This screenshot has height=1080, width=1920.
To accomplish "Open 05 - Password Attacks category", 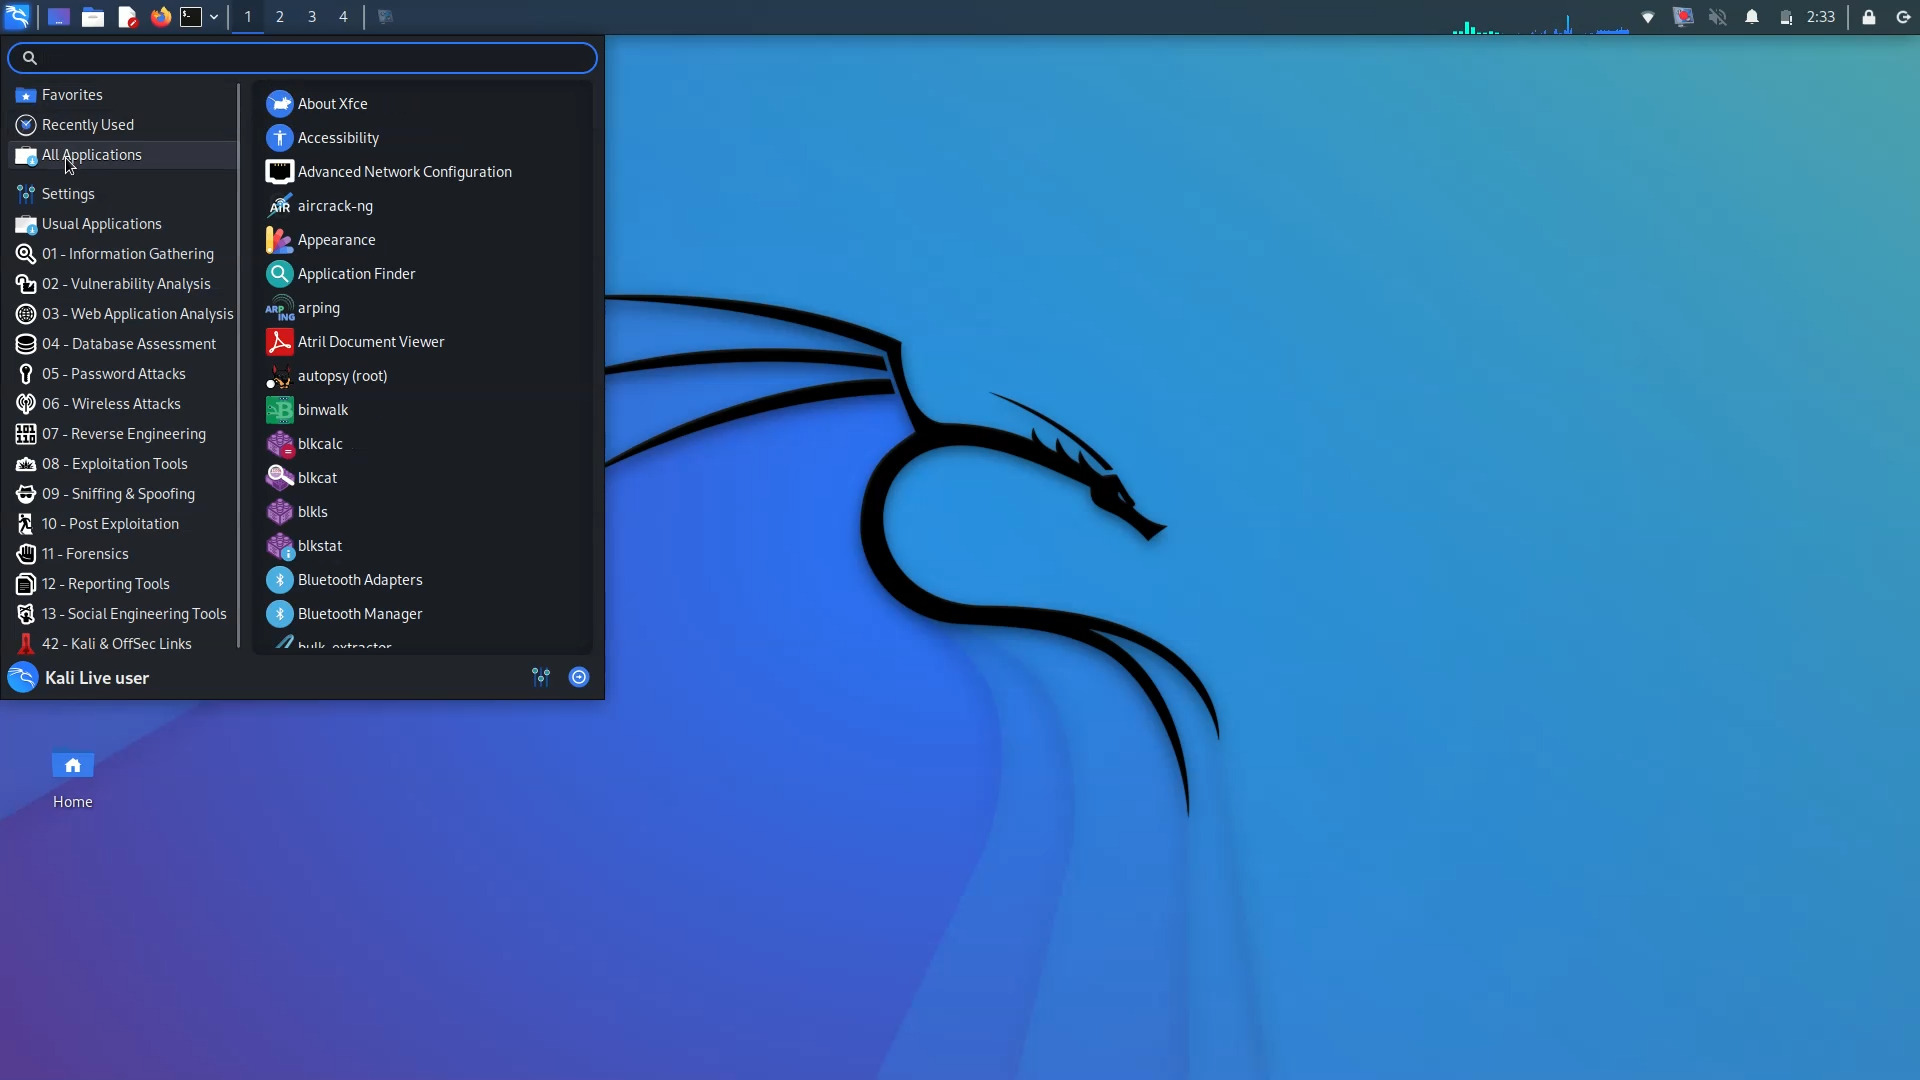I will (x=123, y=374).
